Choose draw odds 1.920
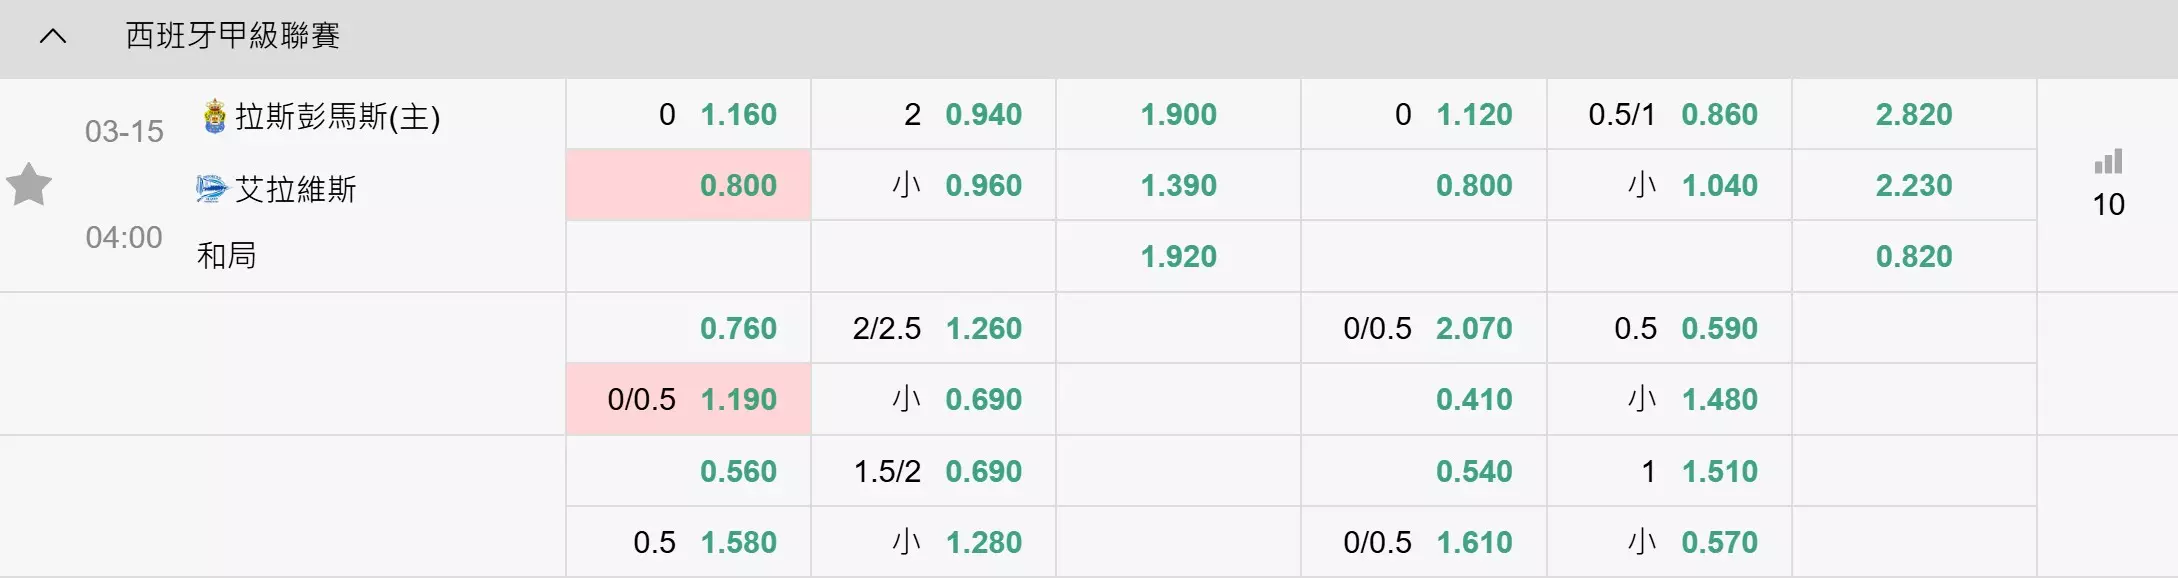The height and width of the screenshot is (578, 2178). [1178, 256]
